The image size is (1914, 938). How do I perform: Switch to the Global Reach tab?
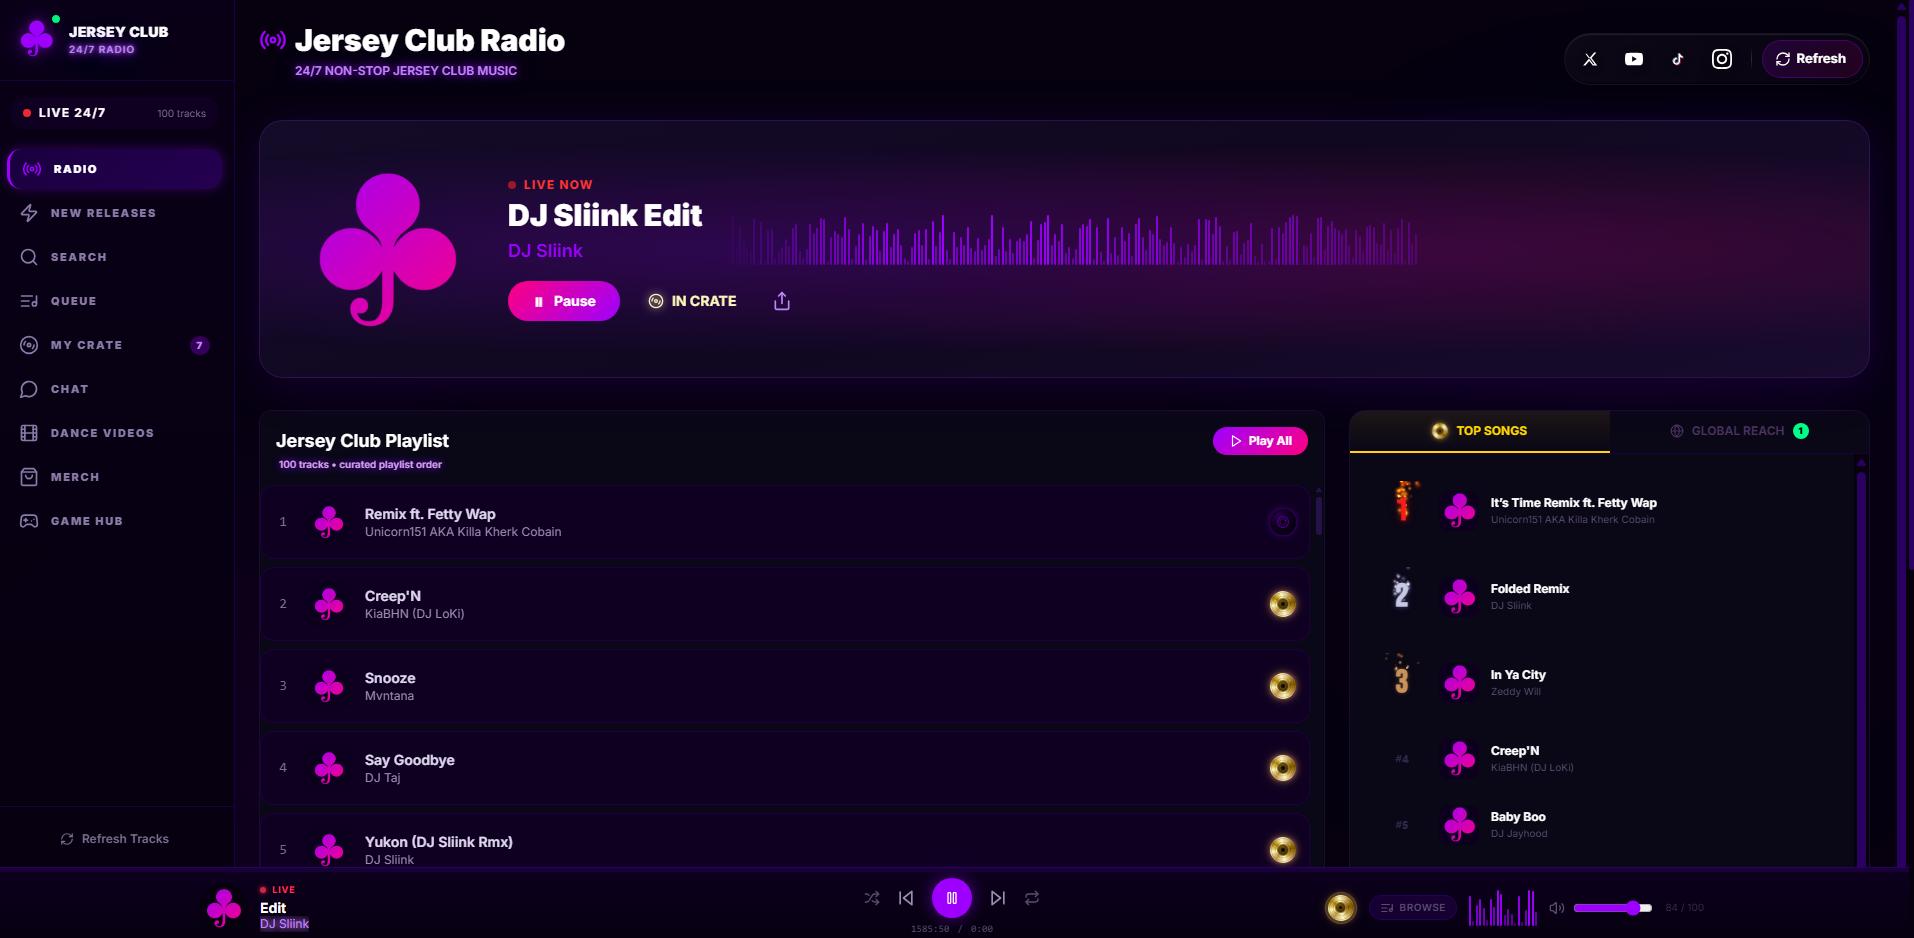pos(1737,431)
